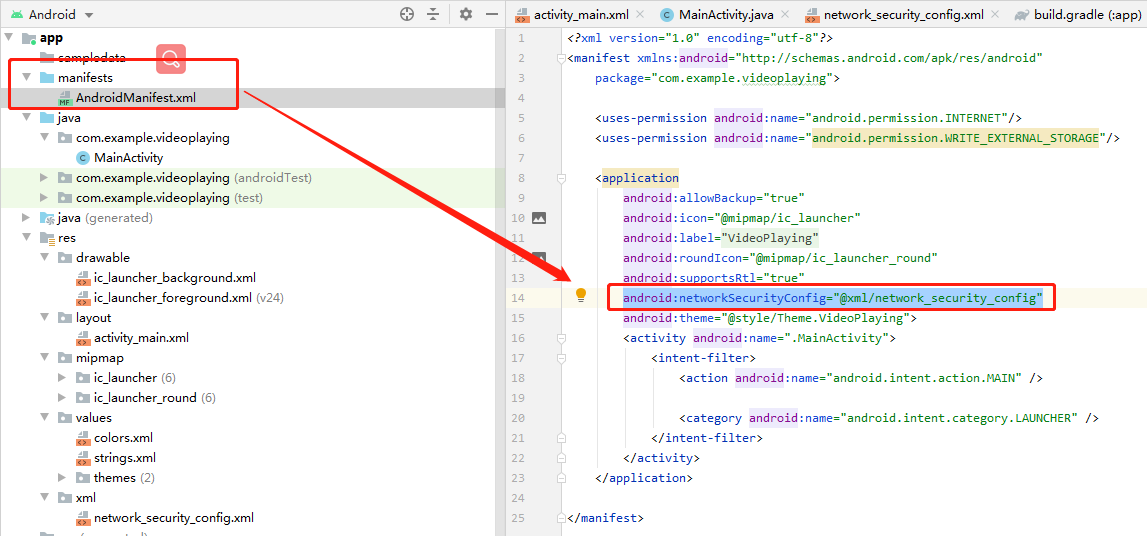
Task: Switch to activity_main.xml editor tab
Action: tap(581, 15)
